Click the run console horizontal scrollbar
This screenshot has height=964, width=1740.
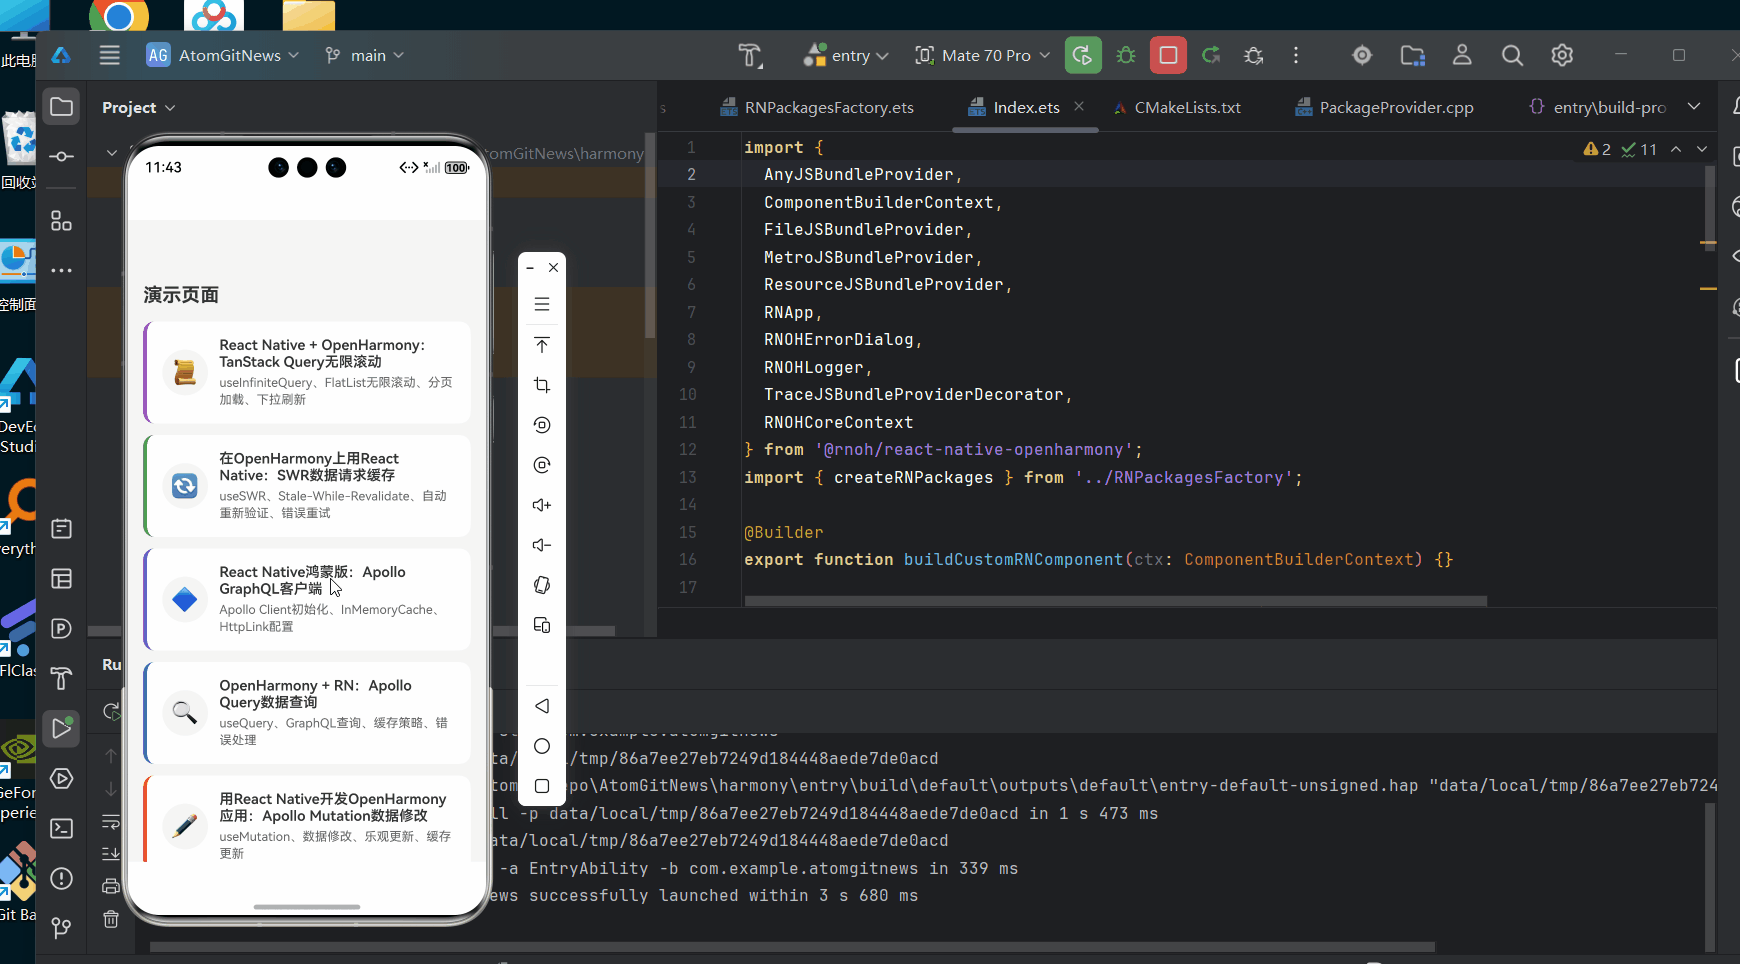coord(792,946)
